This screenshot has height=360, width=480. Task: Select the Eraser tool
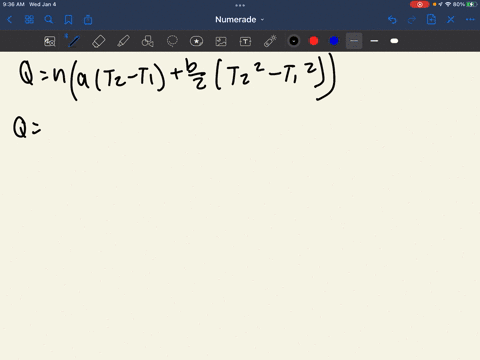[99, 41]
